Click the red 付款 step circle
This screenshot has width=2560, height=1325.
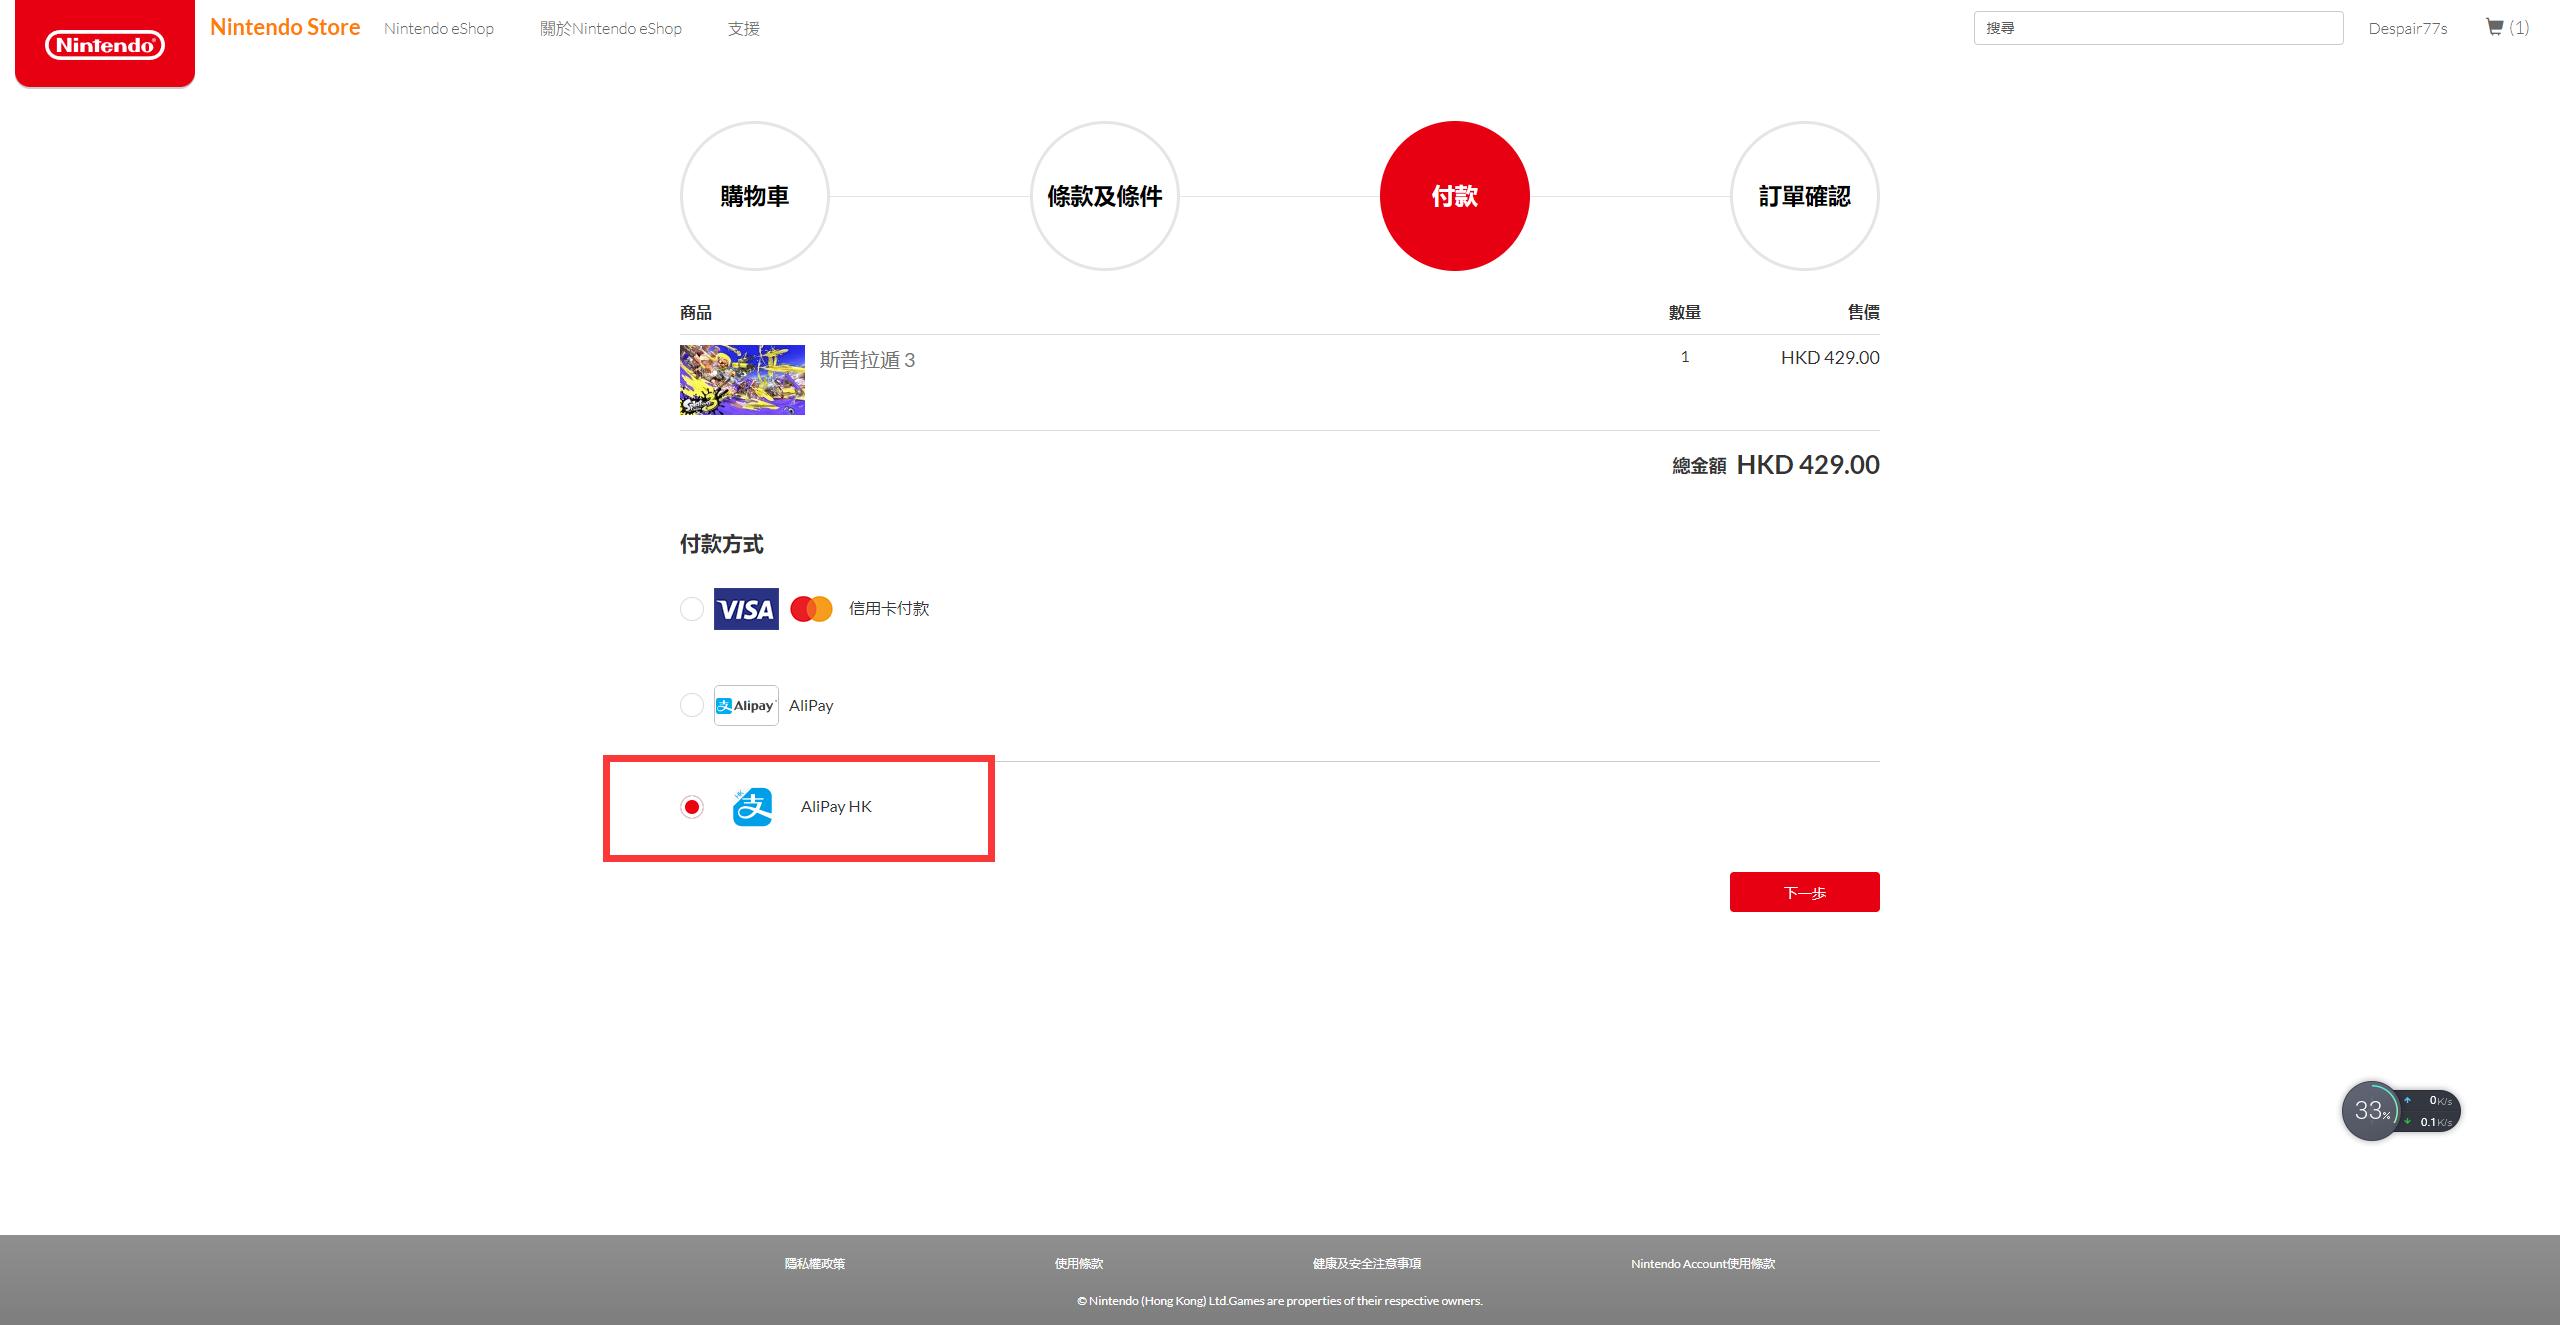[1455, 196]
